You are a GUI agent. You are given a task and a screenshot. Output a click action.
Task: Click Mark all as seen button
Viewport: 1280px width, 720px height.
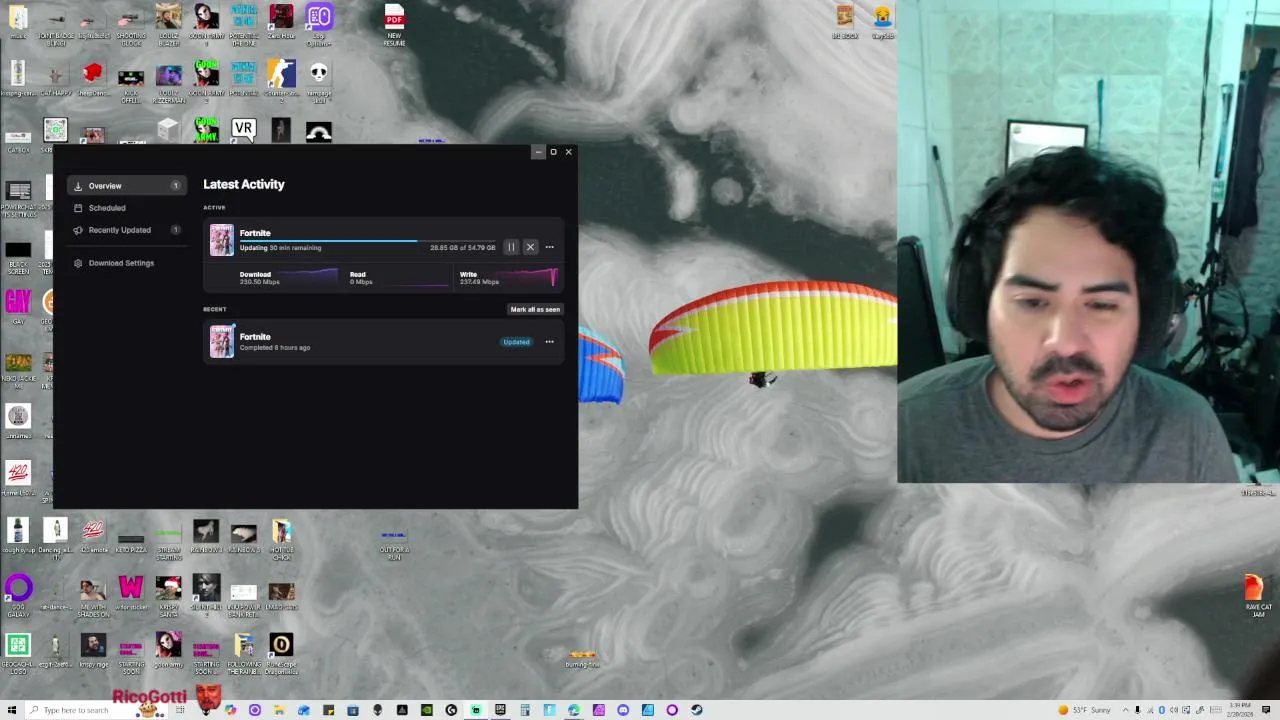tap(535, 309)
